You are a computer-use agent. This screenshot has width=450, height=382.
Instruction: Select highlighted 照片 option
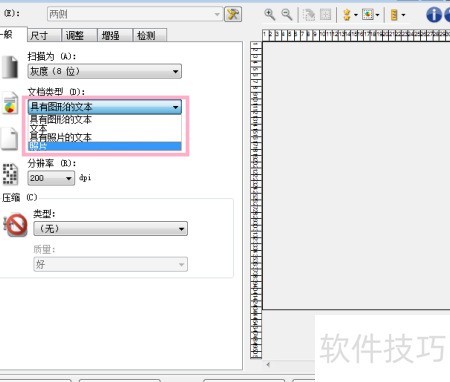(105, 146)
